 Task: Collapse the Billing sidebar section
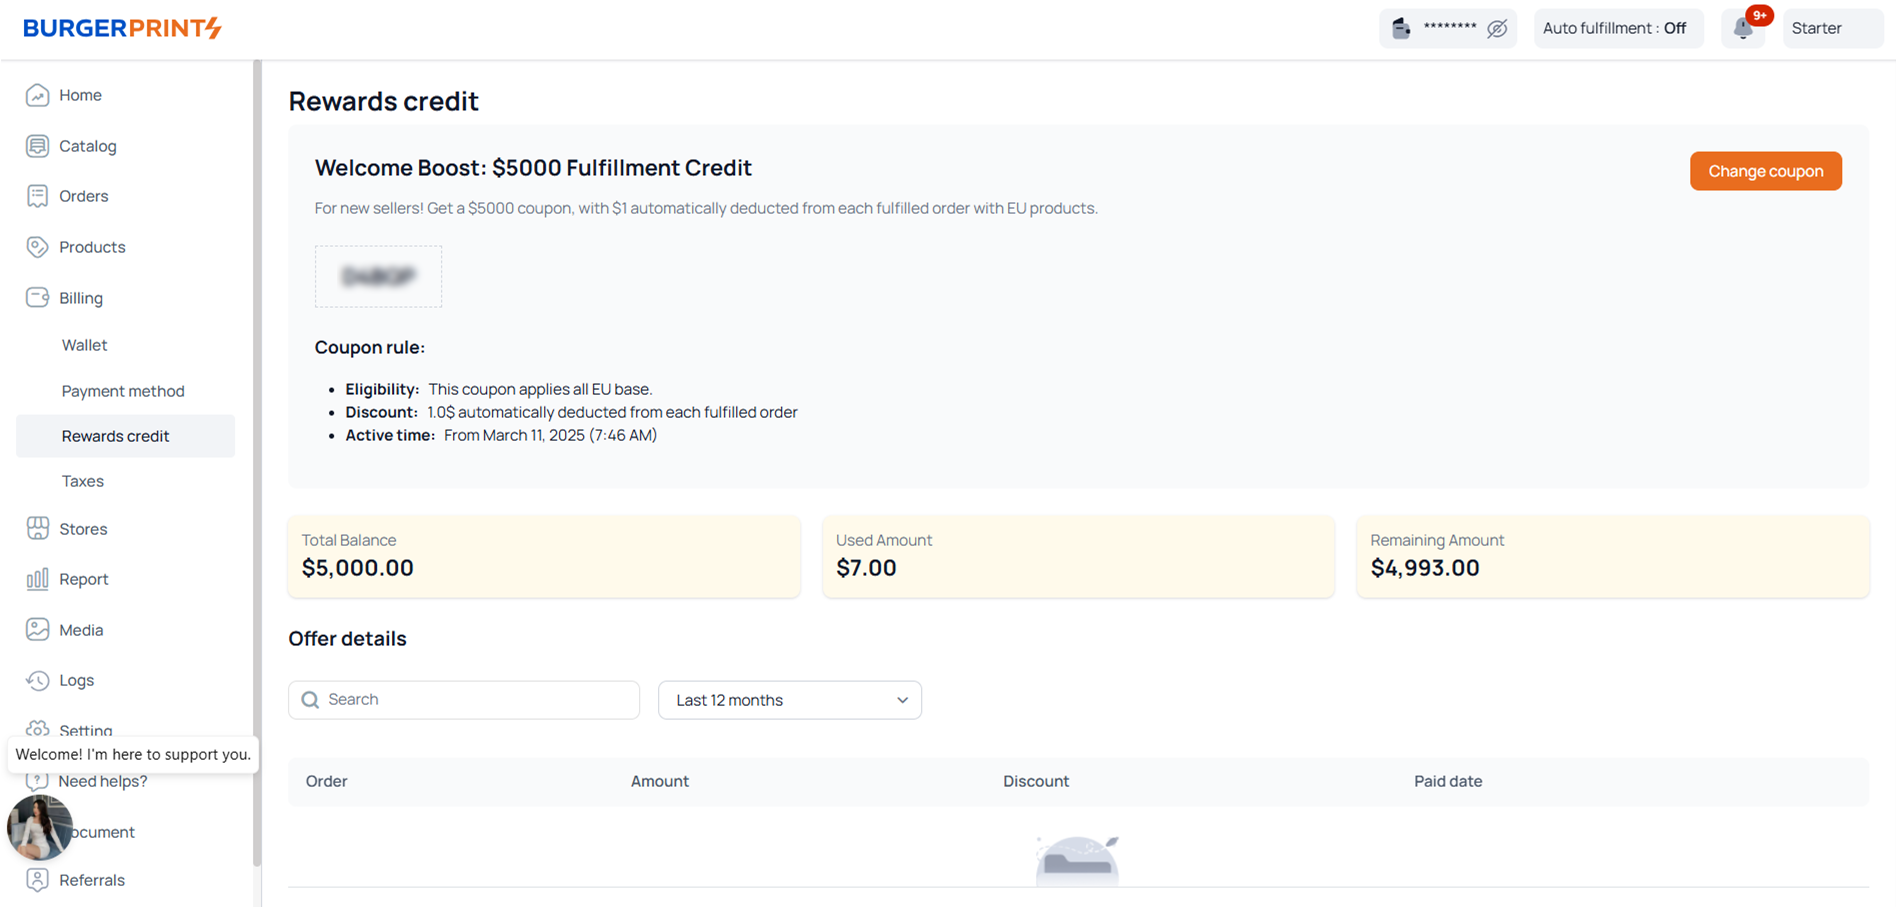[x=80, y=298]
